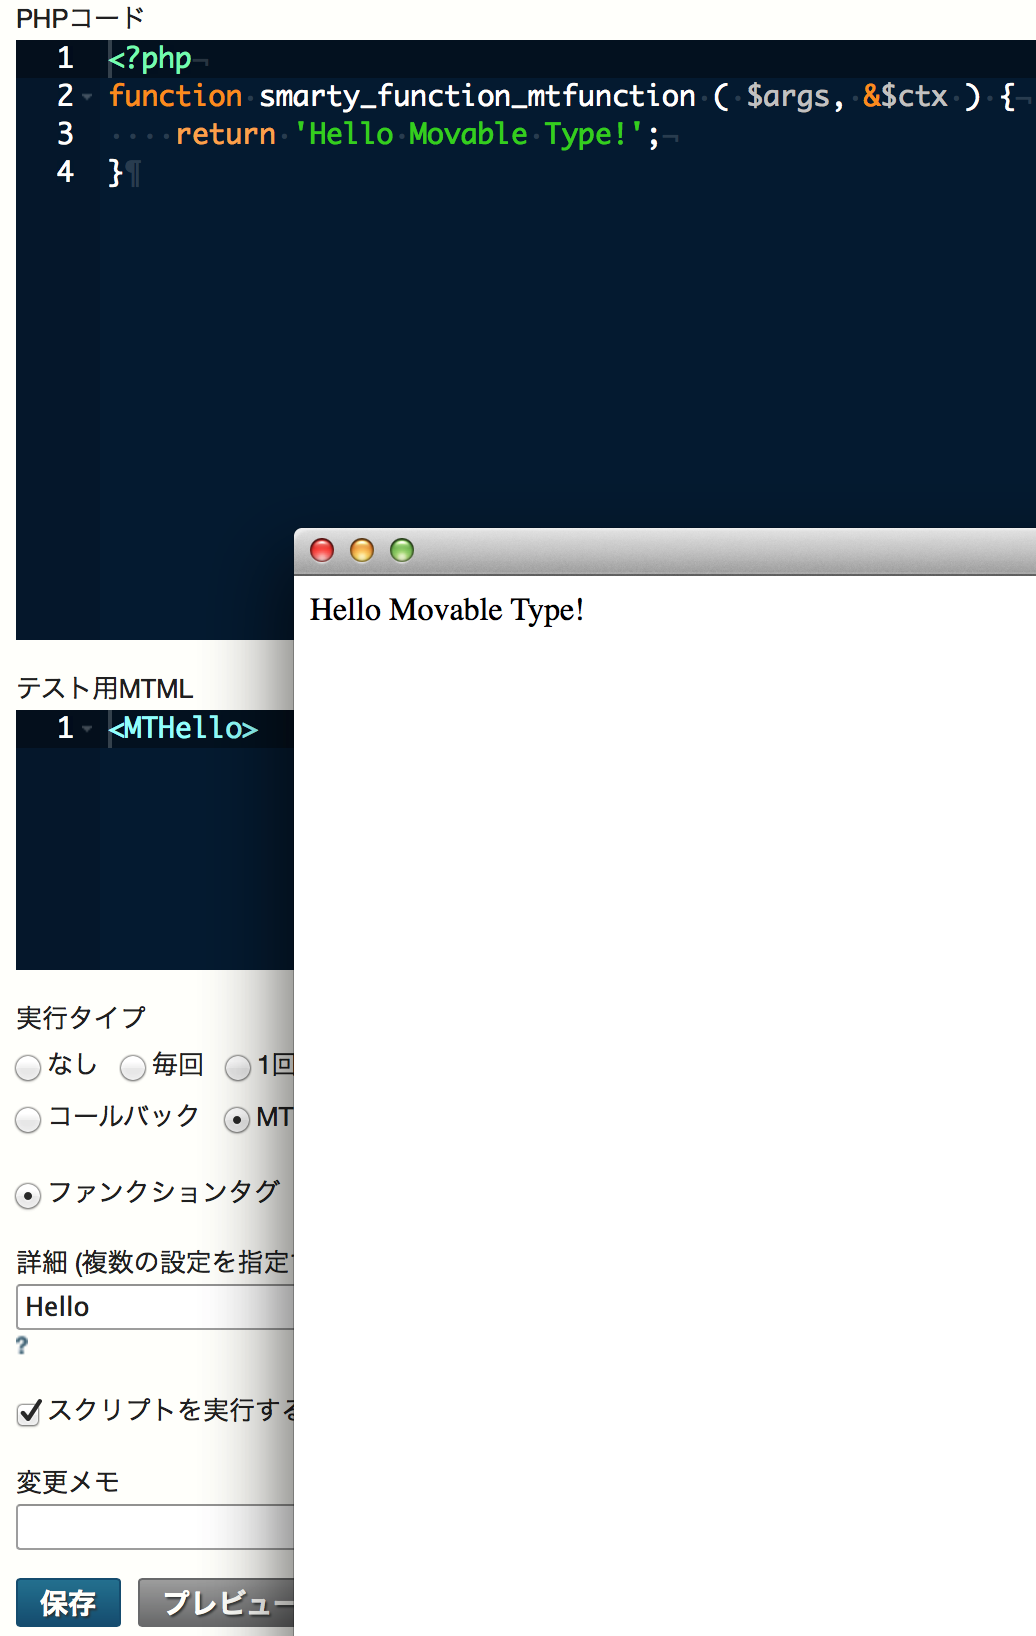Select the なし execution type radio
This screenshot has height=1636, width=1036.
(x=29, y=1068)
